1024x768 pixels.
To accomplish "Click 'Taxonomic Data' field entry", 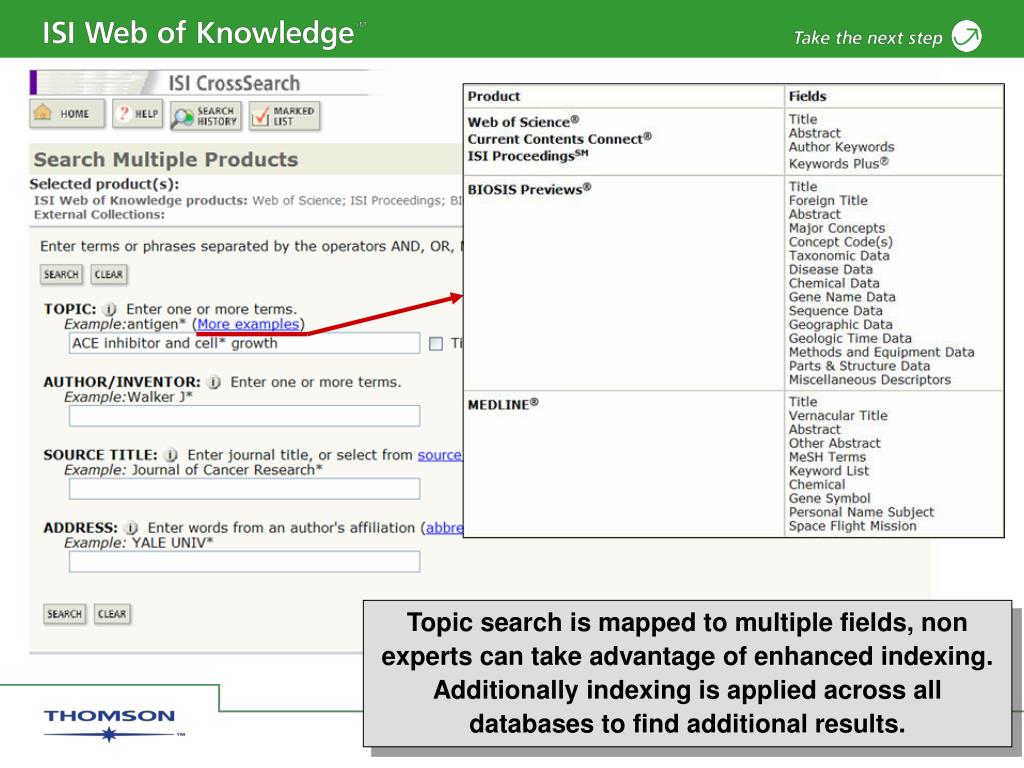I will tap(839, 255).
